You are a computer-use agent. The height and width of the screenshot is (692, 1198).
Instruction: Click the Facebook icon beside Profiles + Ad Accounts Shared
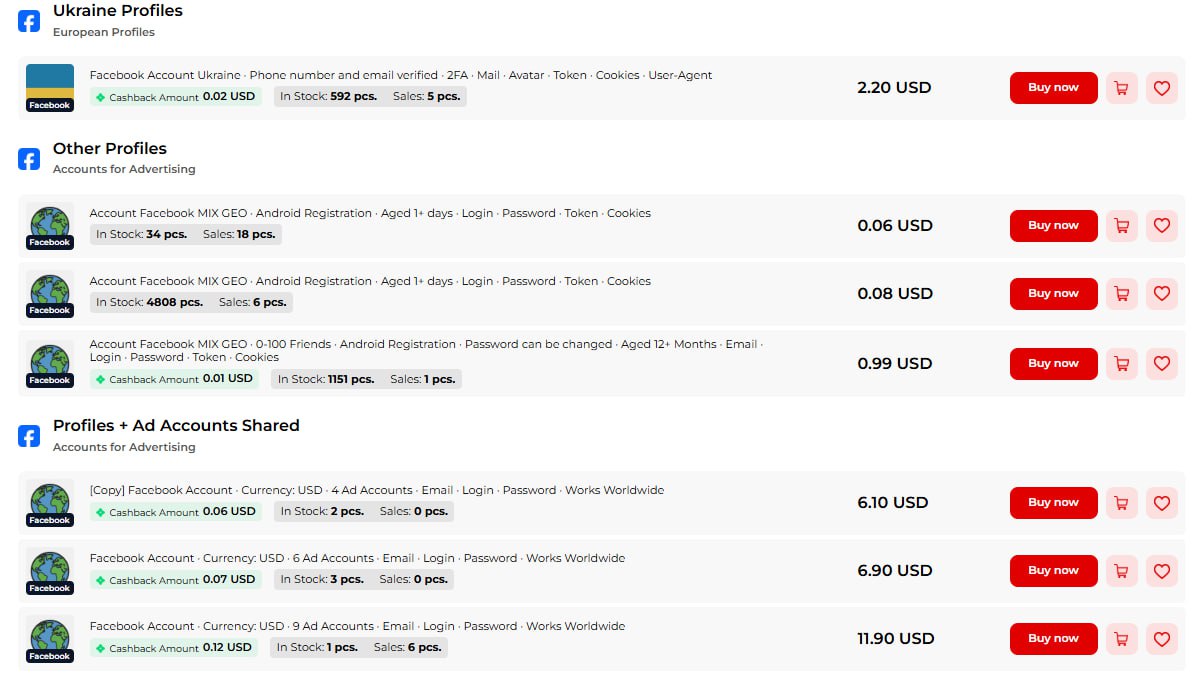[29, 436]
